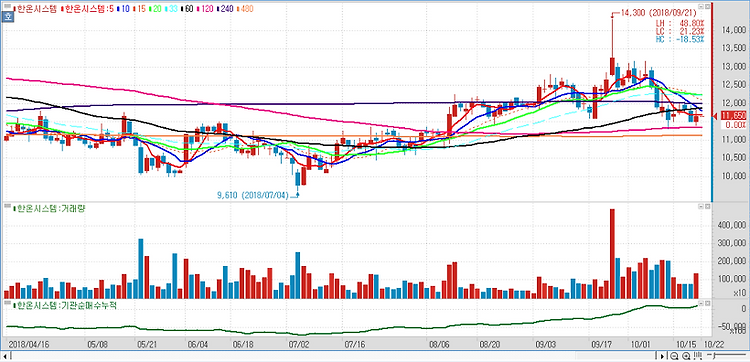Select the 33-day moving average legend
The image size is (750, 362).
171,9
